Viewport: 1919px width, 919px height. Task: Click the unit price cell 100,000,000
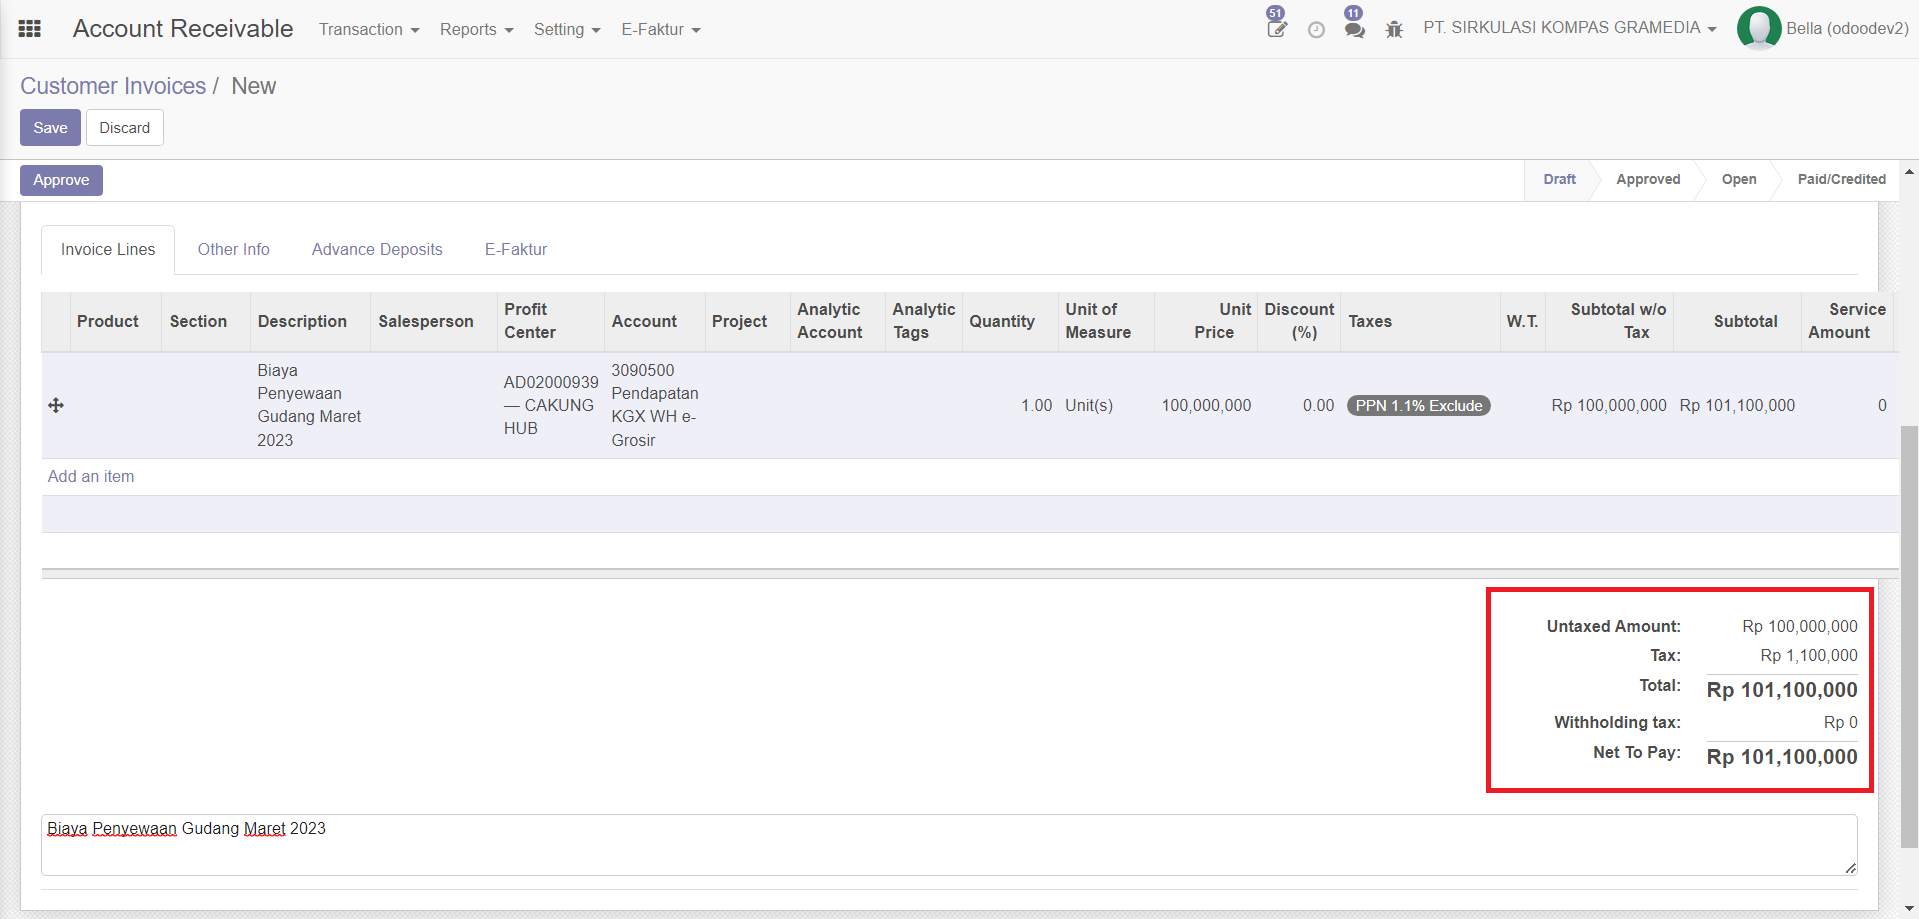(1206, 406)
